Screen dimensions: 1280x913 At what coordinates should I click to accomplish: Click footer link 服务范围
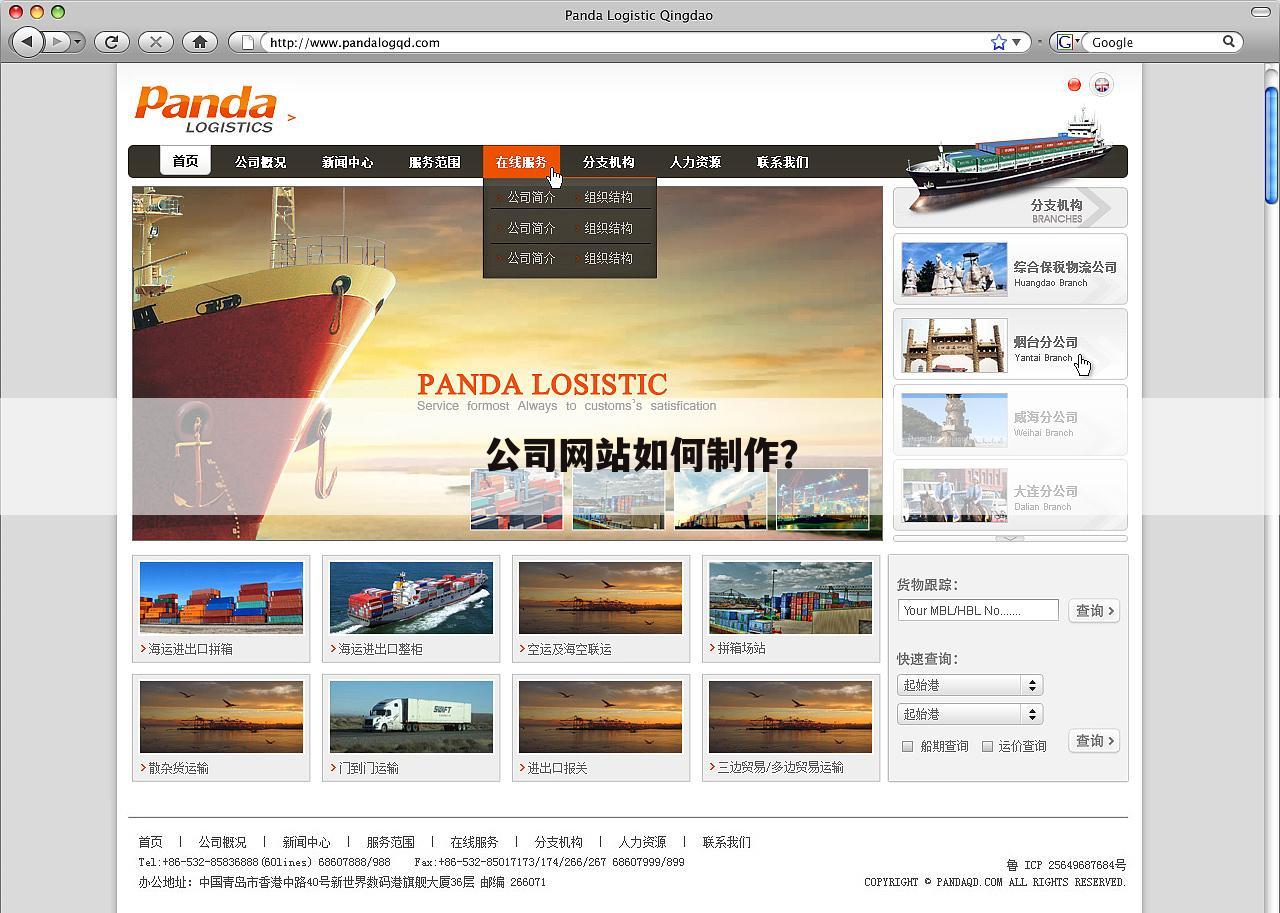point(390,842)
